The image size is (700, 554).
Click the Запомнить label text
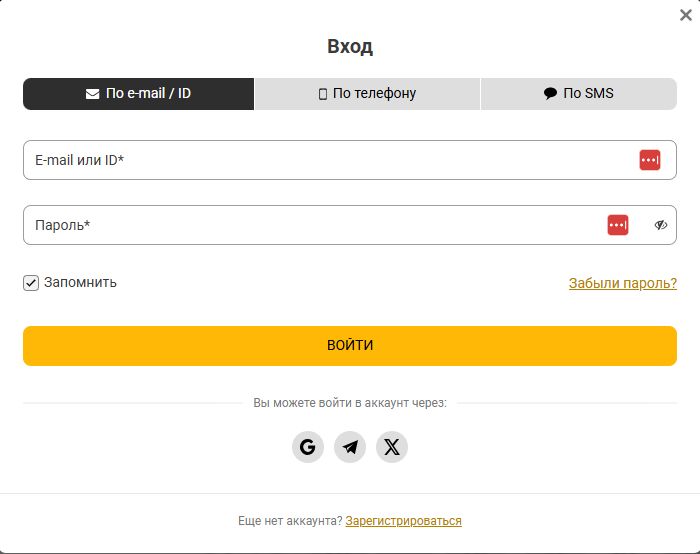(80, 282)
